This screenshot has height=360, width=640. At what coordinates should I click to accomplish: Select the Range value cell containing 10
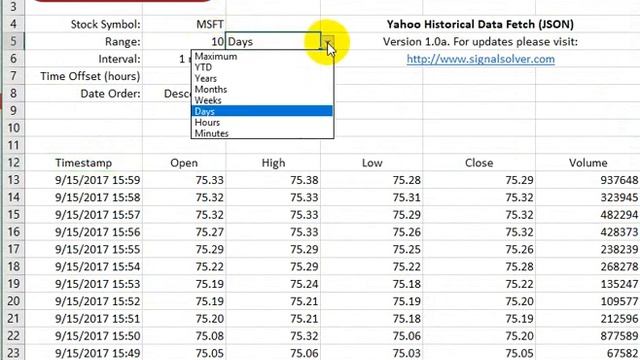(184, 42)
